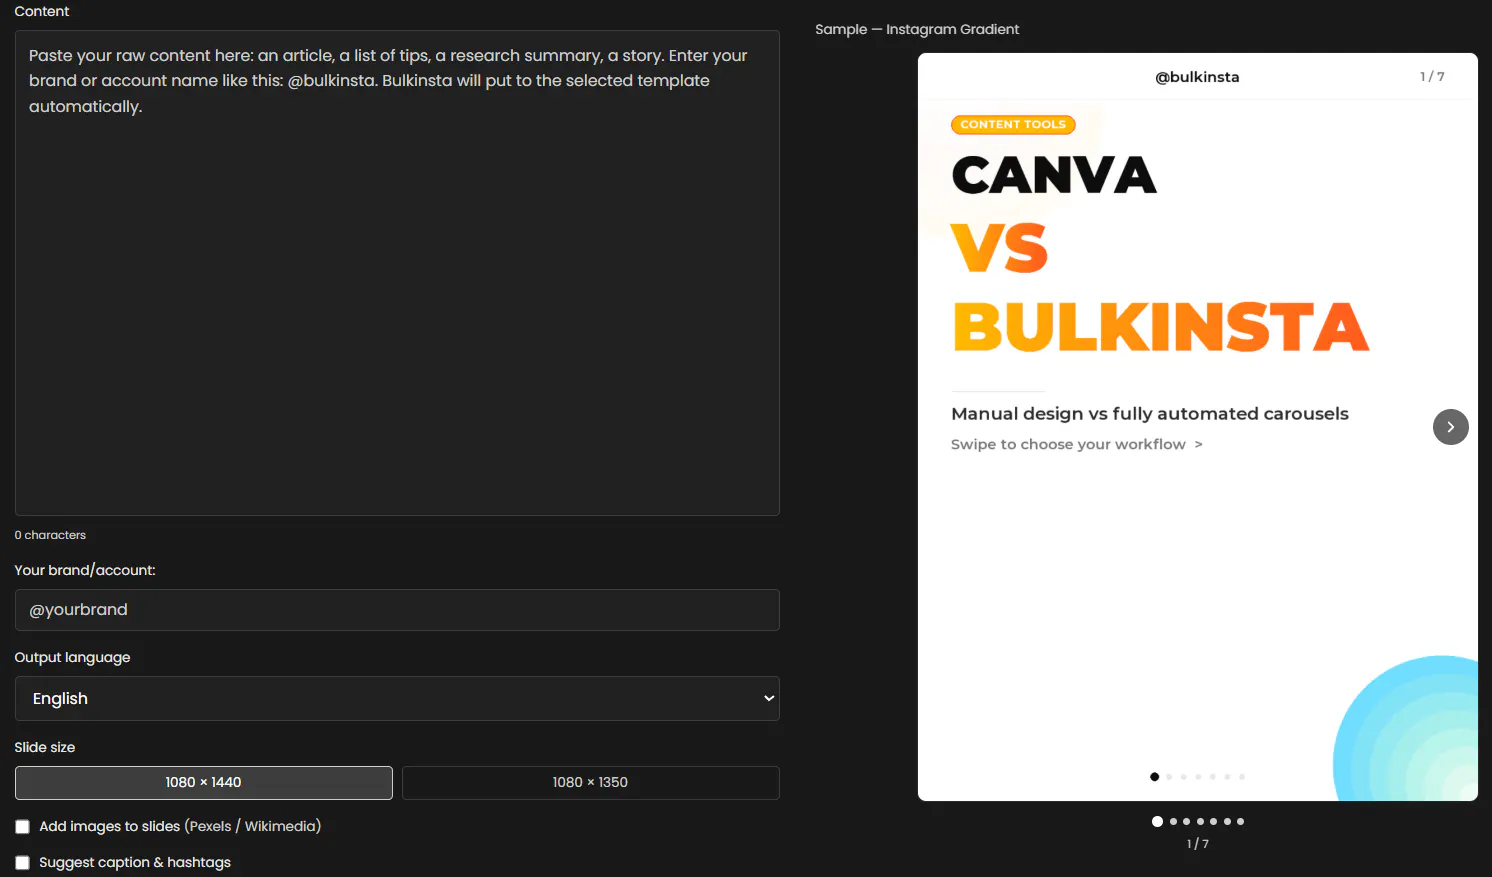Click the "Sample — Instagram Gradient" label
The height and width of the screenshot is (877, 1492).
[x=917, y=29]
